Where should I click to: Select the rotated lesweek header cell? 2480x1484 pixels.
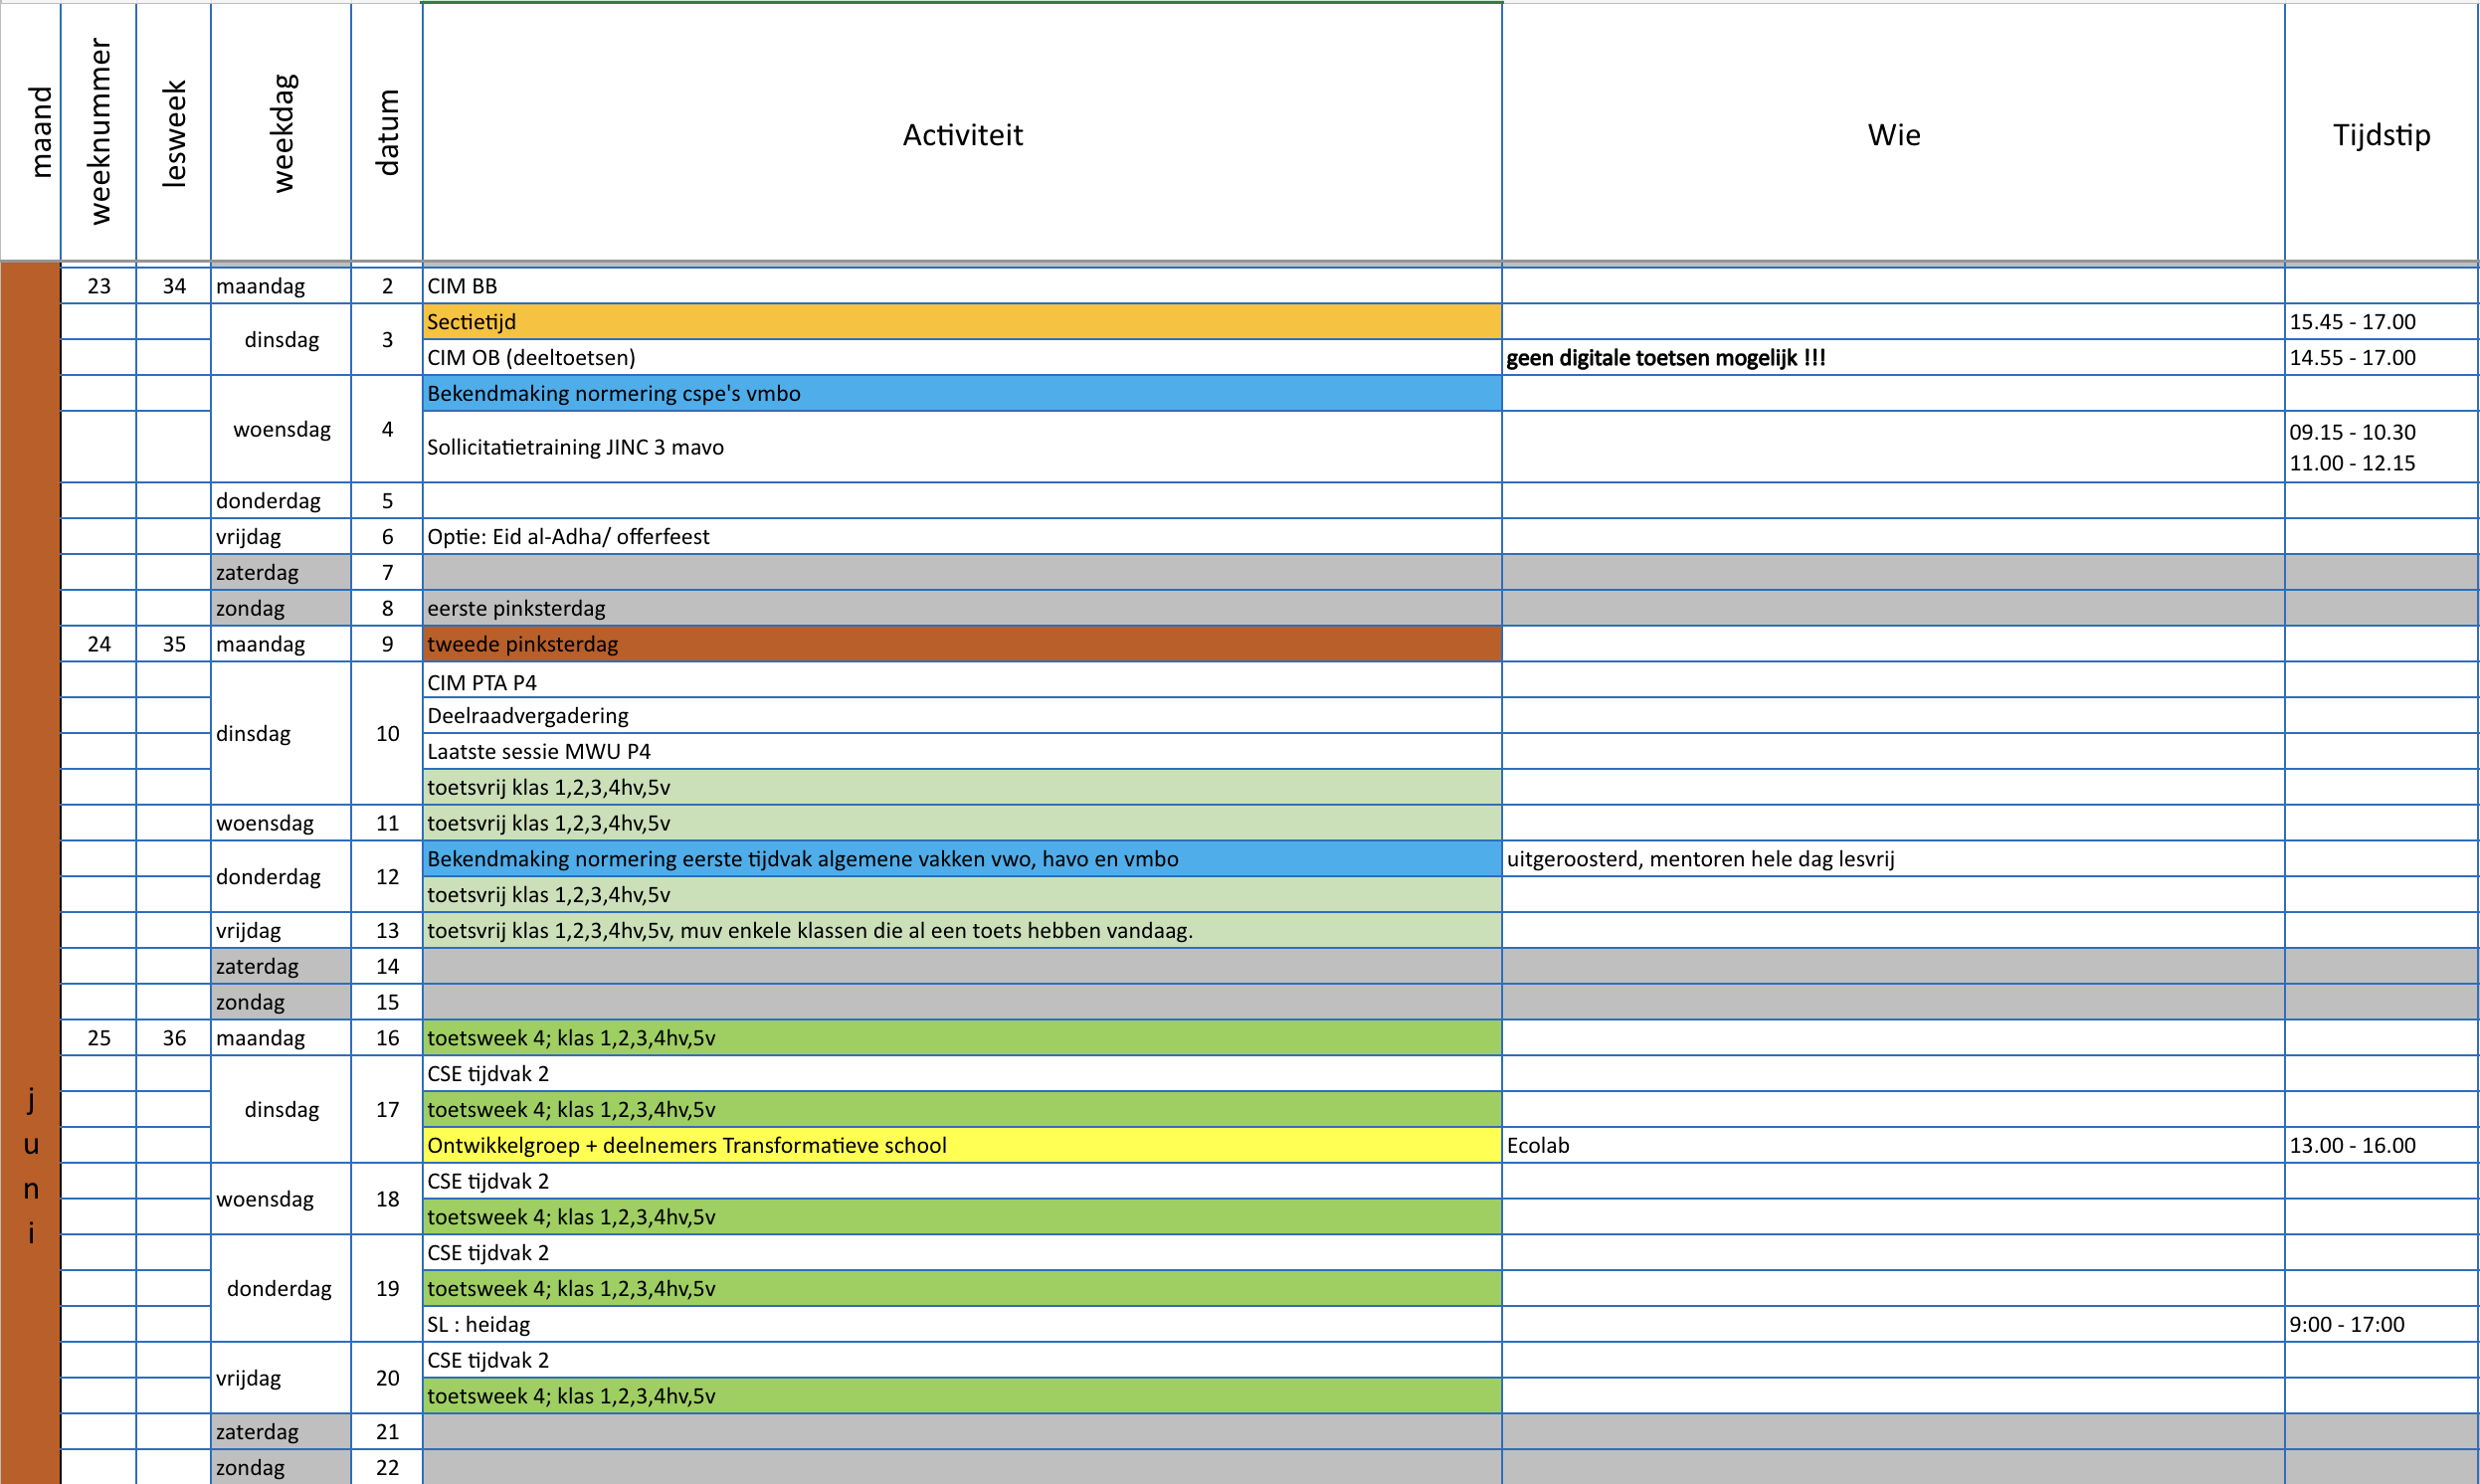tap(173, 133)
